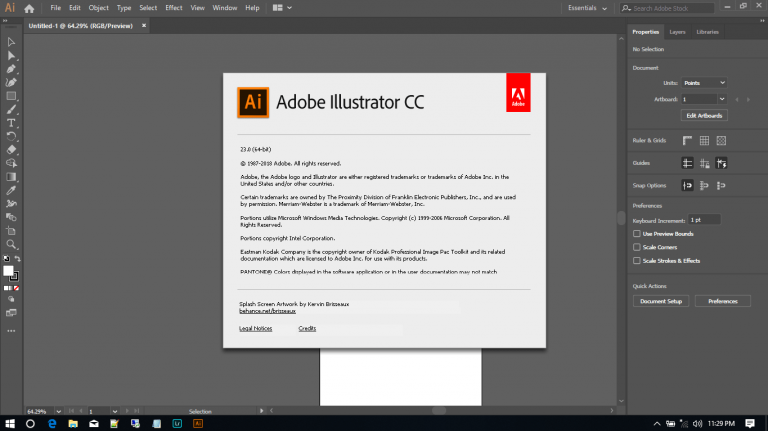Toggle Snap to Grid option

721,186
